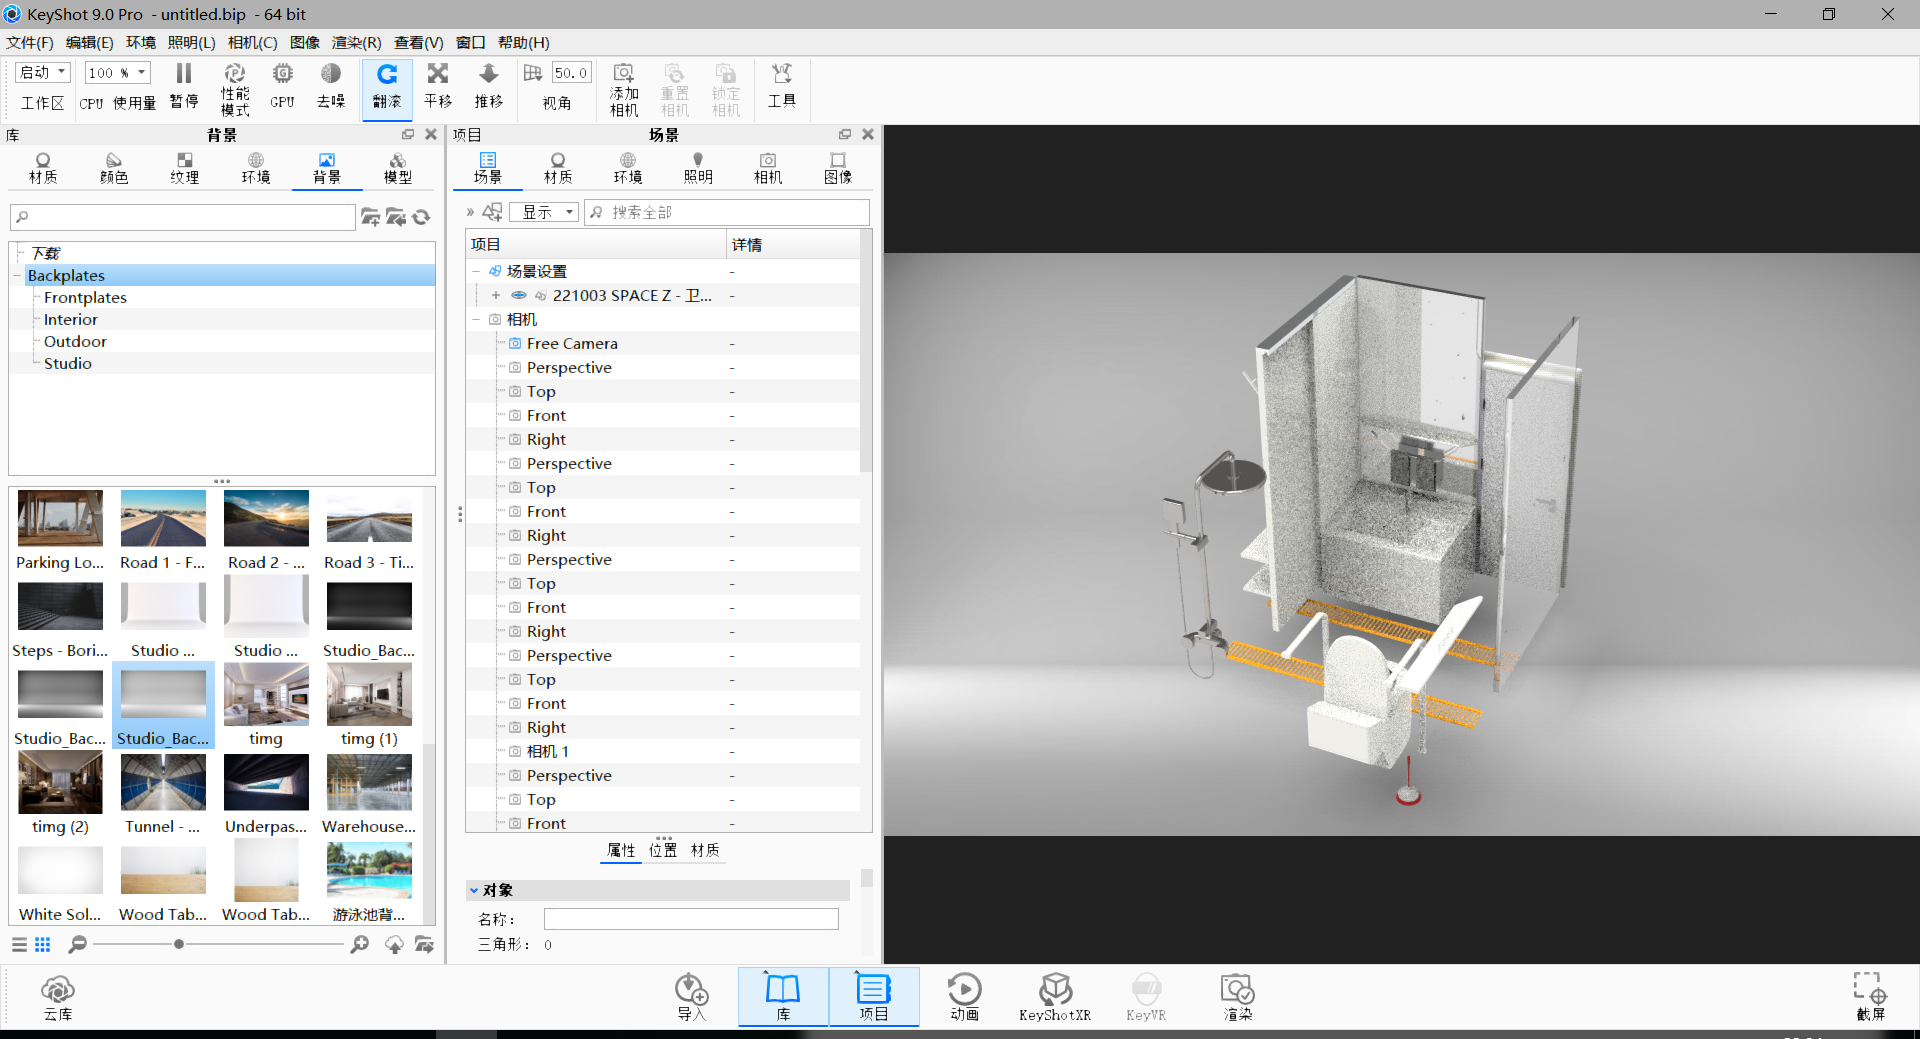Open the 显示 dropdown in scene panel

[x=545, y=212]
